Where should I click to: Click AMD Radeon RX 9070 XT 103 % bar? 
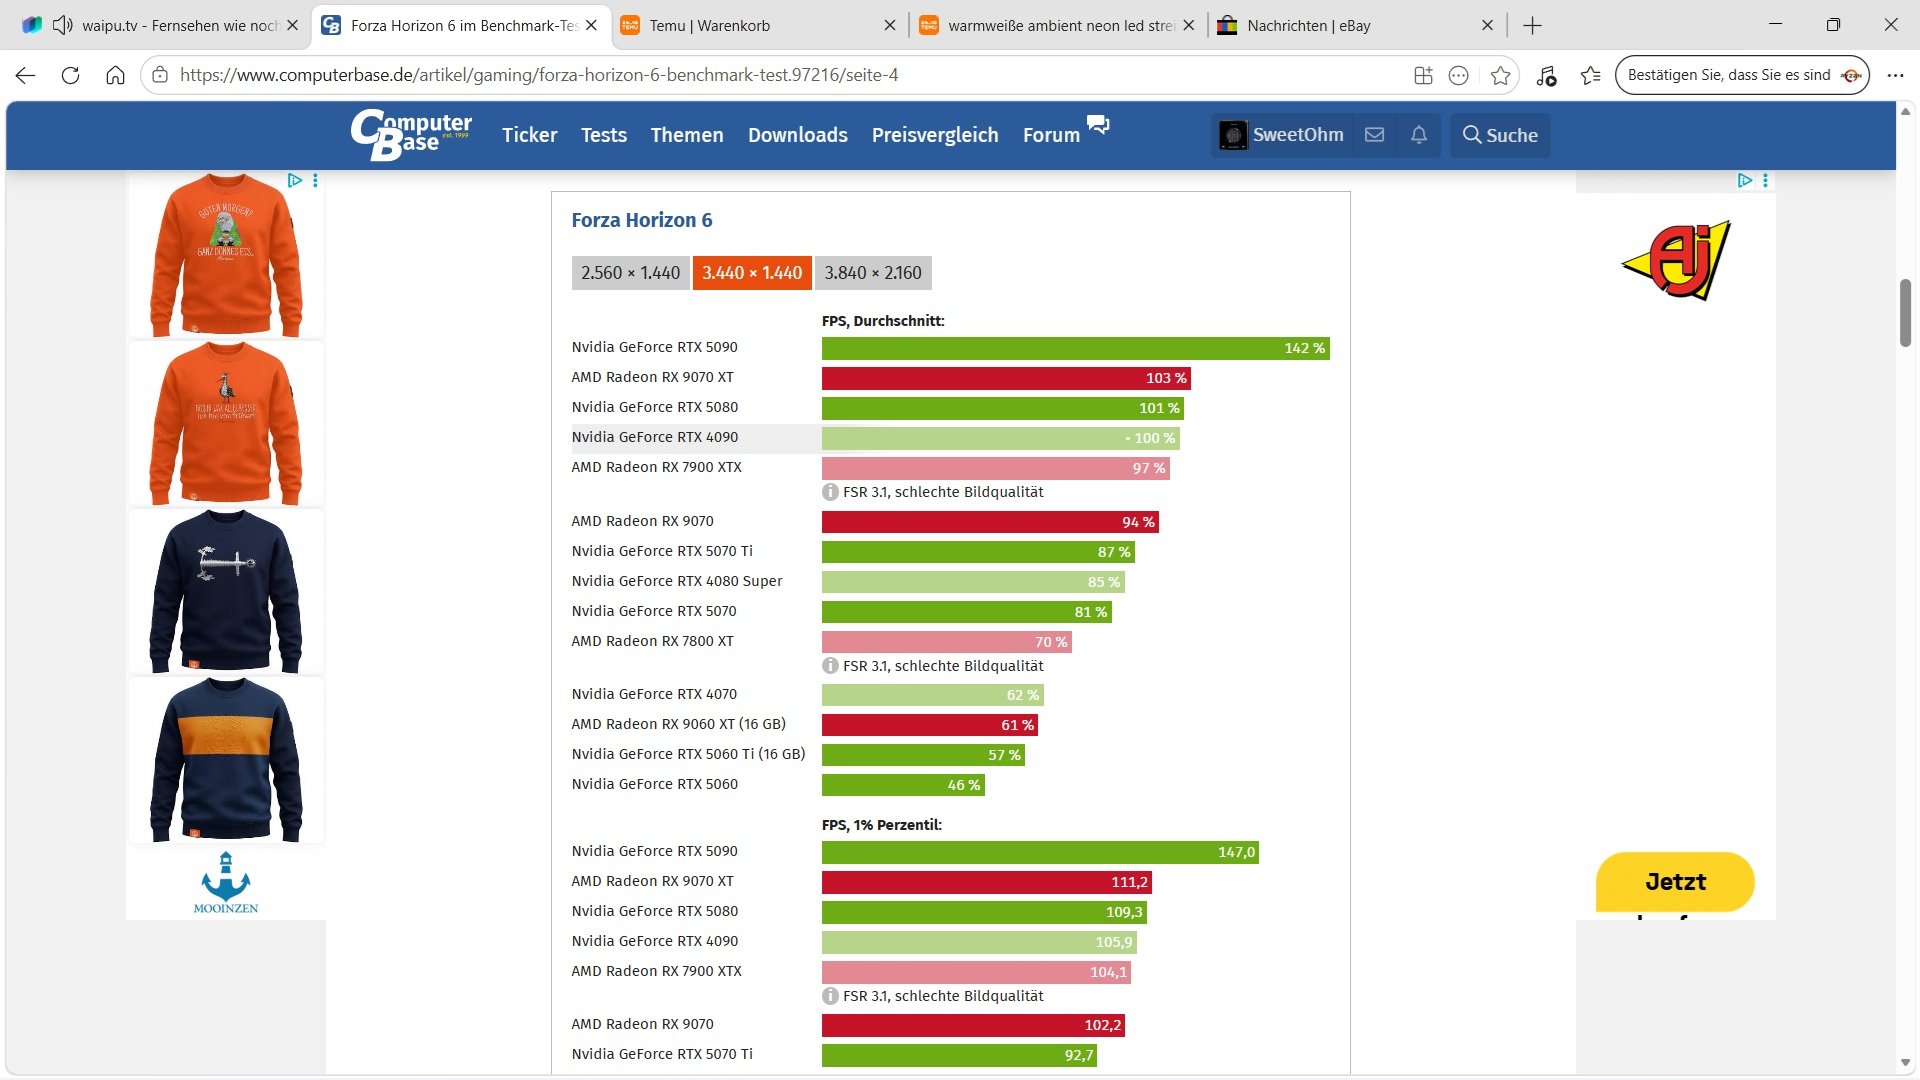[1006, 378]
